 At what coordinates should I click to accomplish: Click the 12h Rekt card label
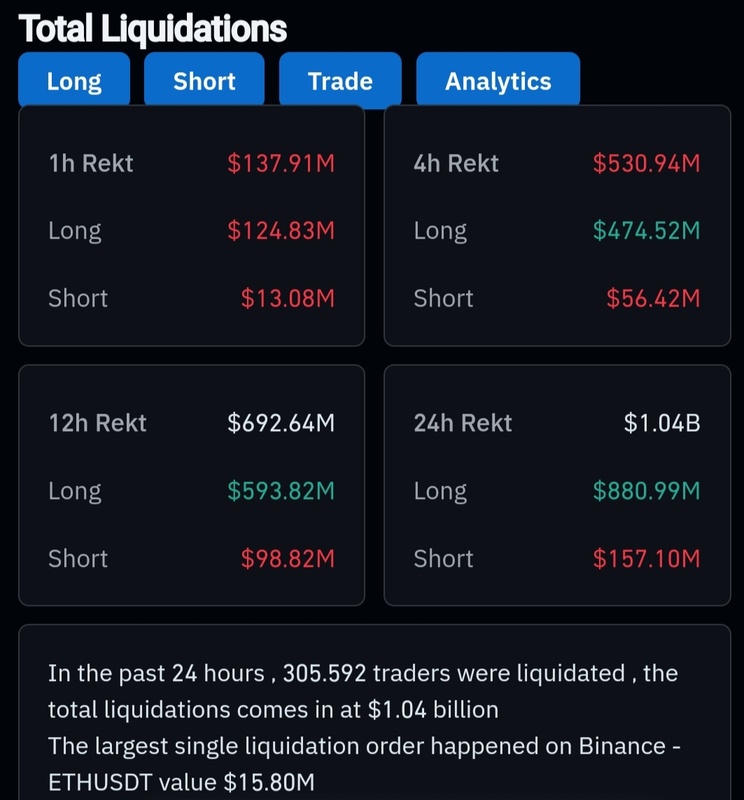pyautogui.click(x=97, y=423)
